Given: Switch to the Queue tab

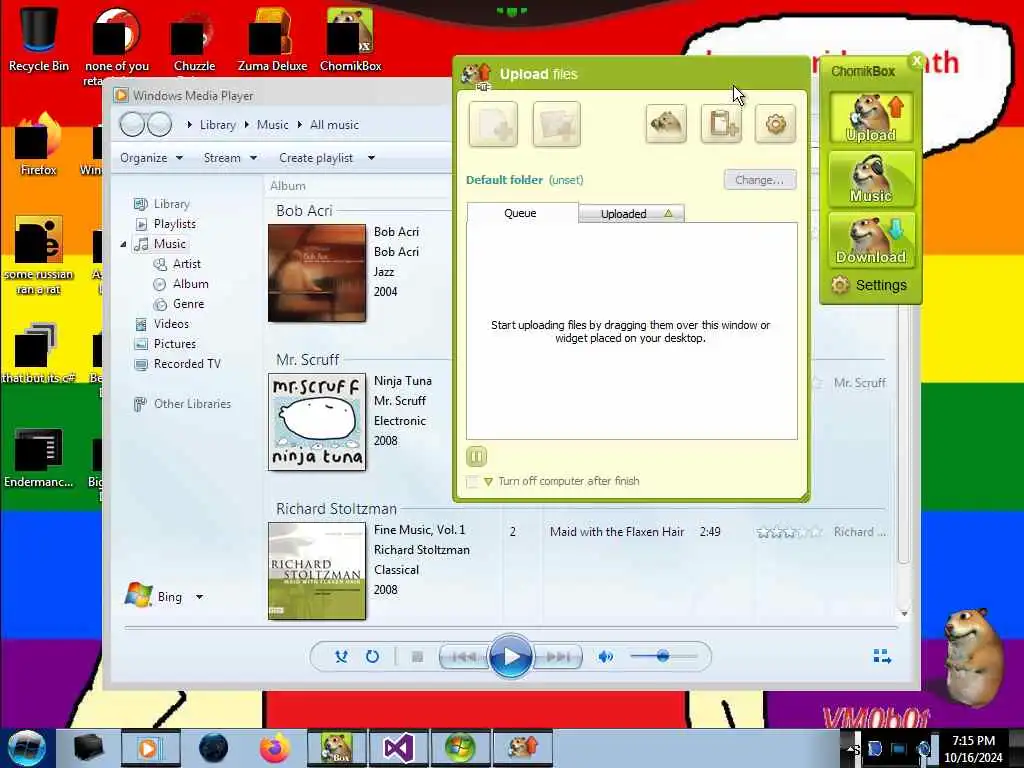Looking at the screenshot, I should [x=522, y=213].
